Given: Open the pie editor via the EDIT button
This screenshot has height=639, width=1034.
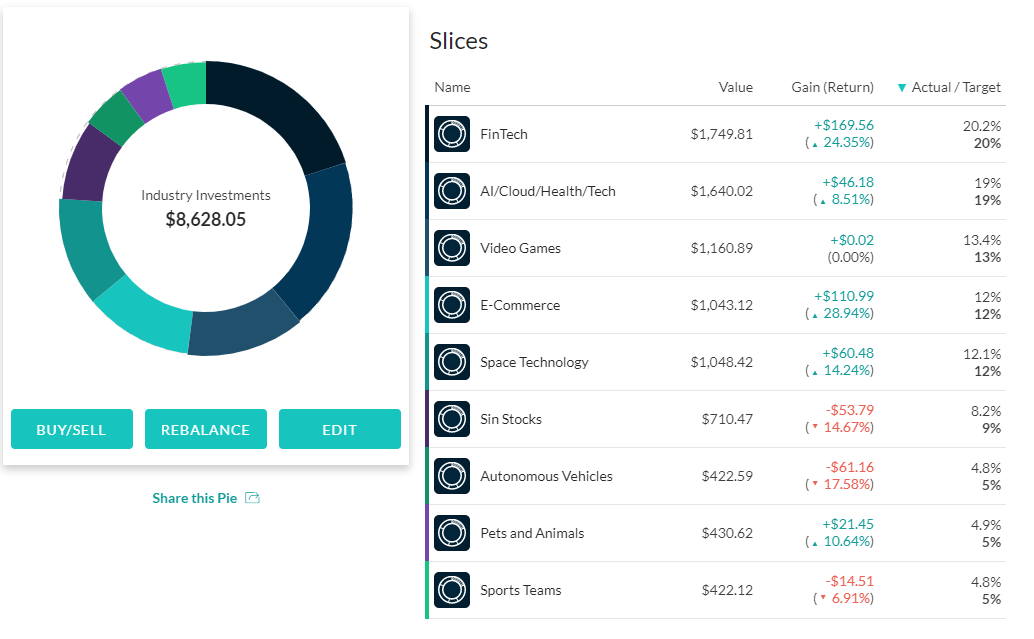Looking at the screenshot, I should click(x=340, y=428).
